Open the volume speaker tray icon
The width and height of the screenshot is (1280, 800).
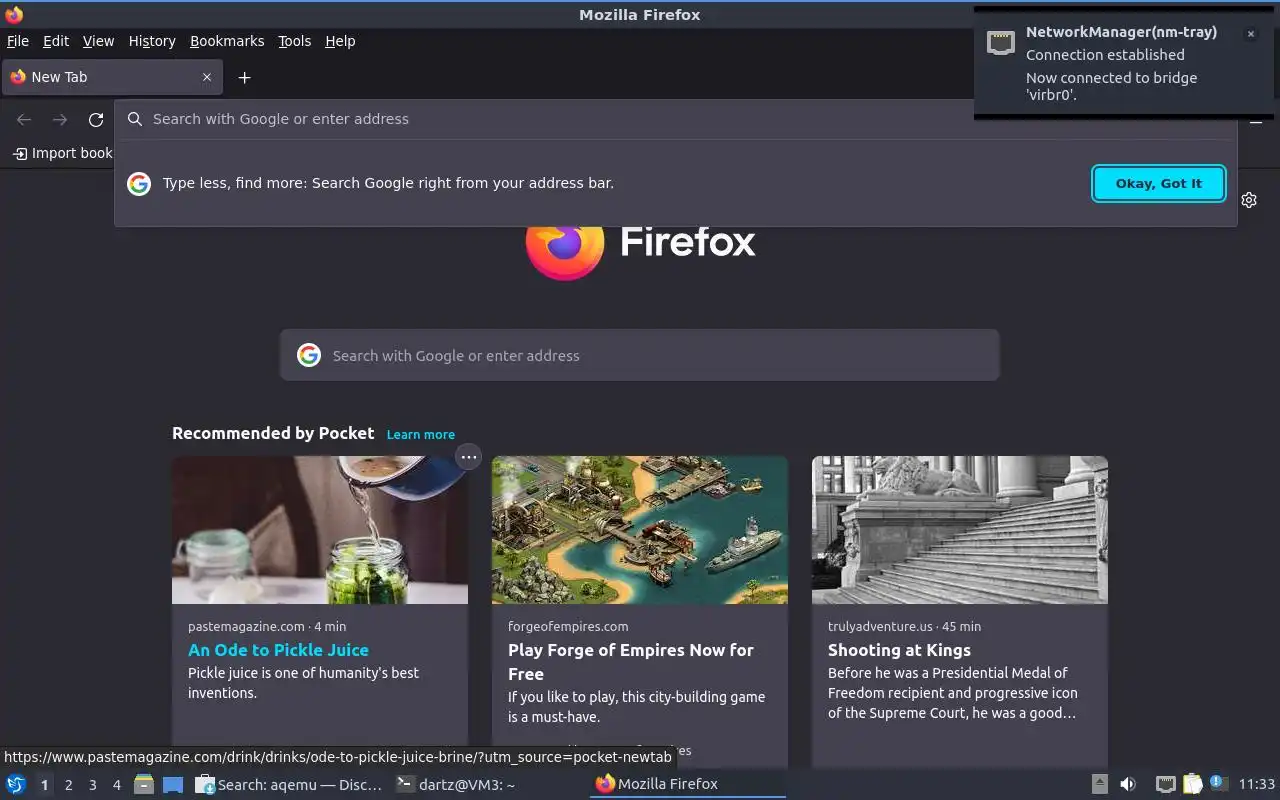(1128, 784)
